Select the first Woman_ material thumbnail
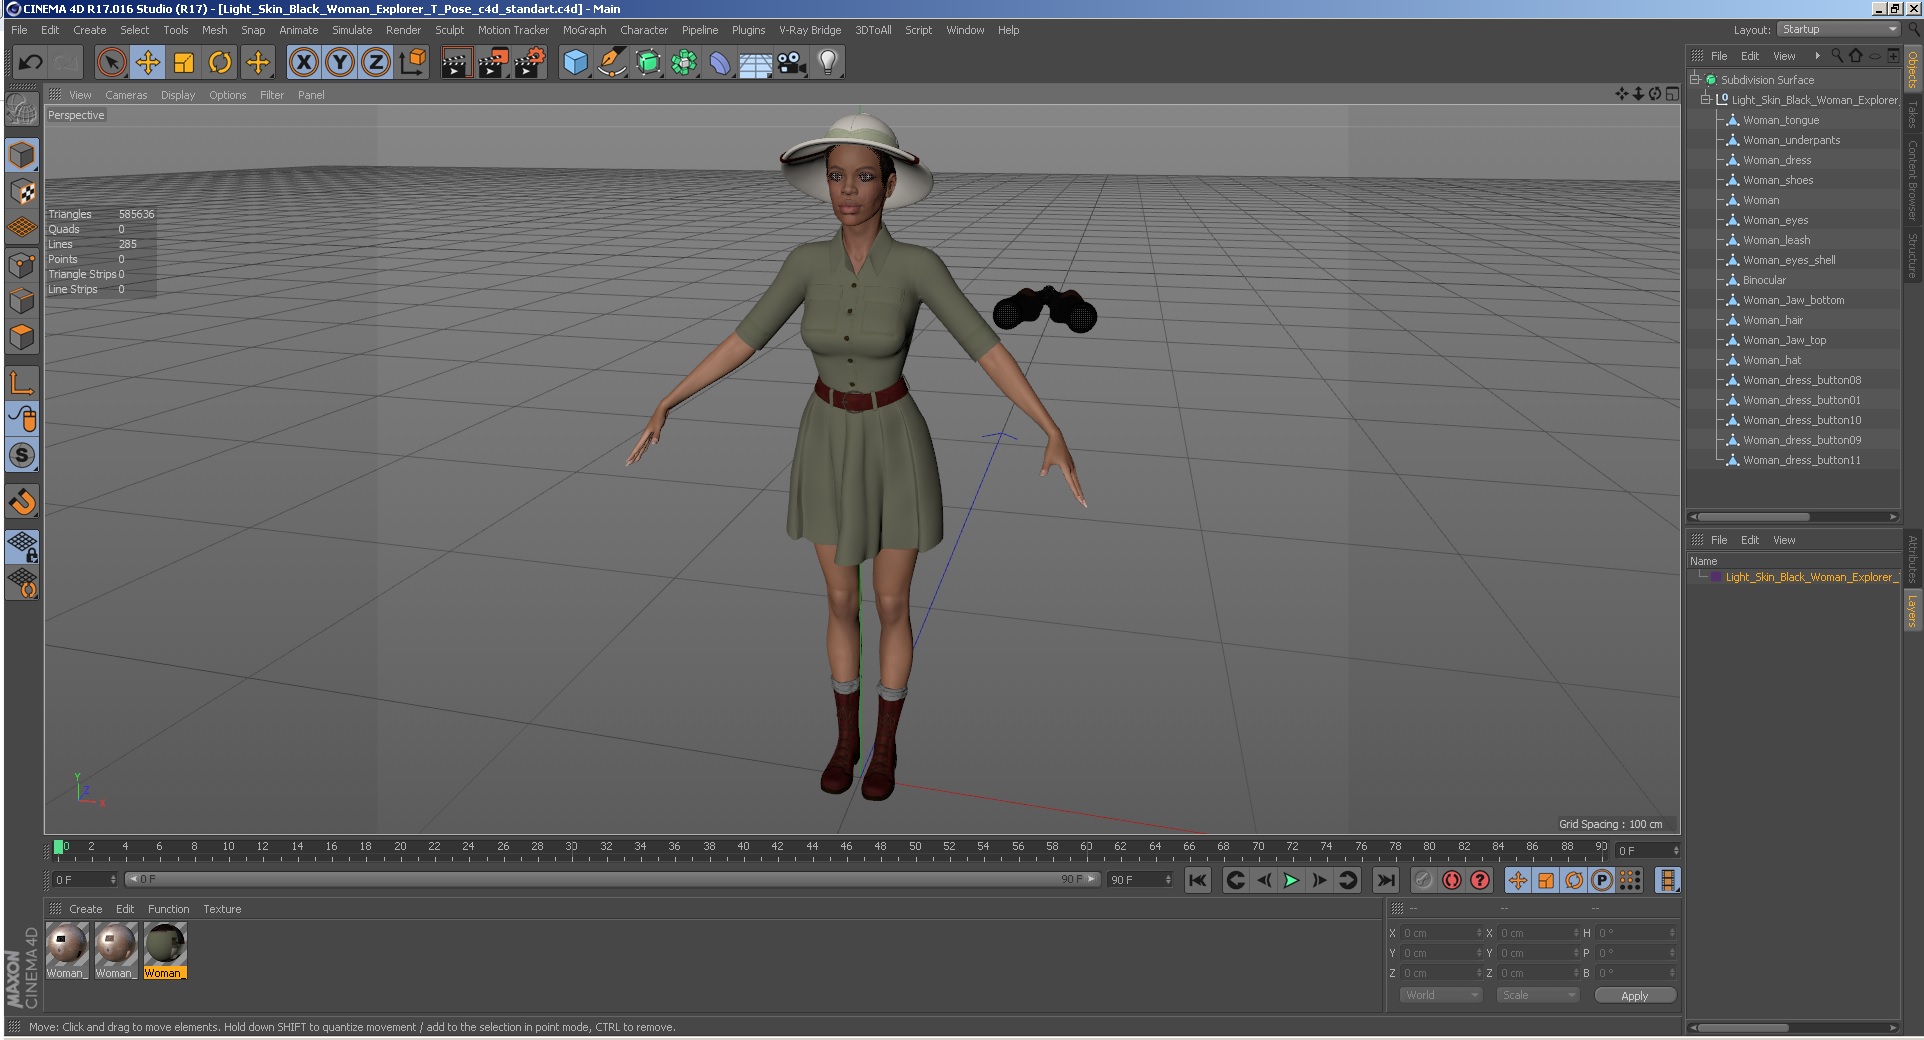Viewport: 1924px width, 1040px height. 67,950
